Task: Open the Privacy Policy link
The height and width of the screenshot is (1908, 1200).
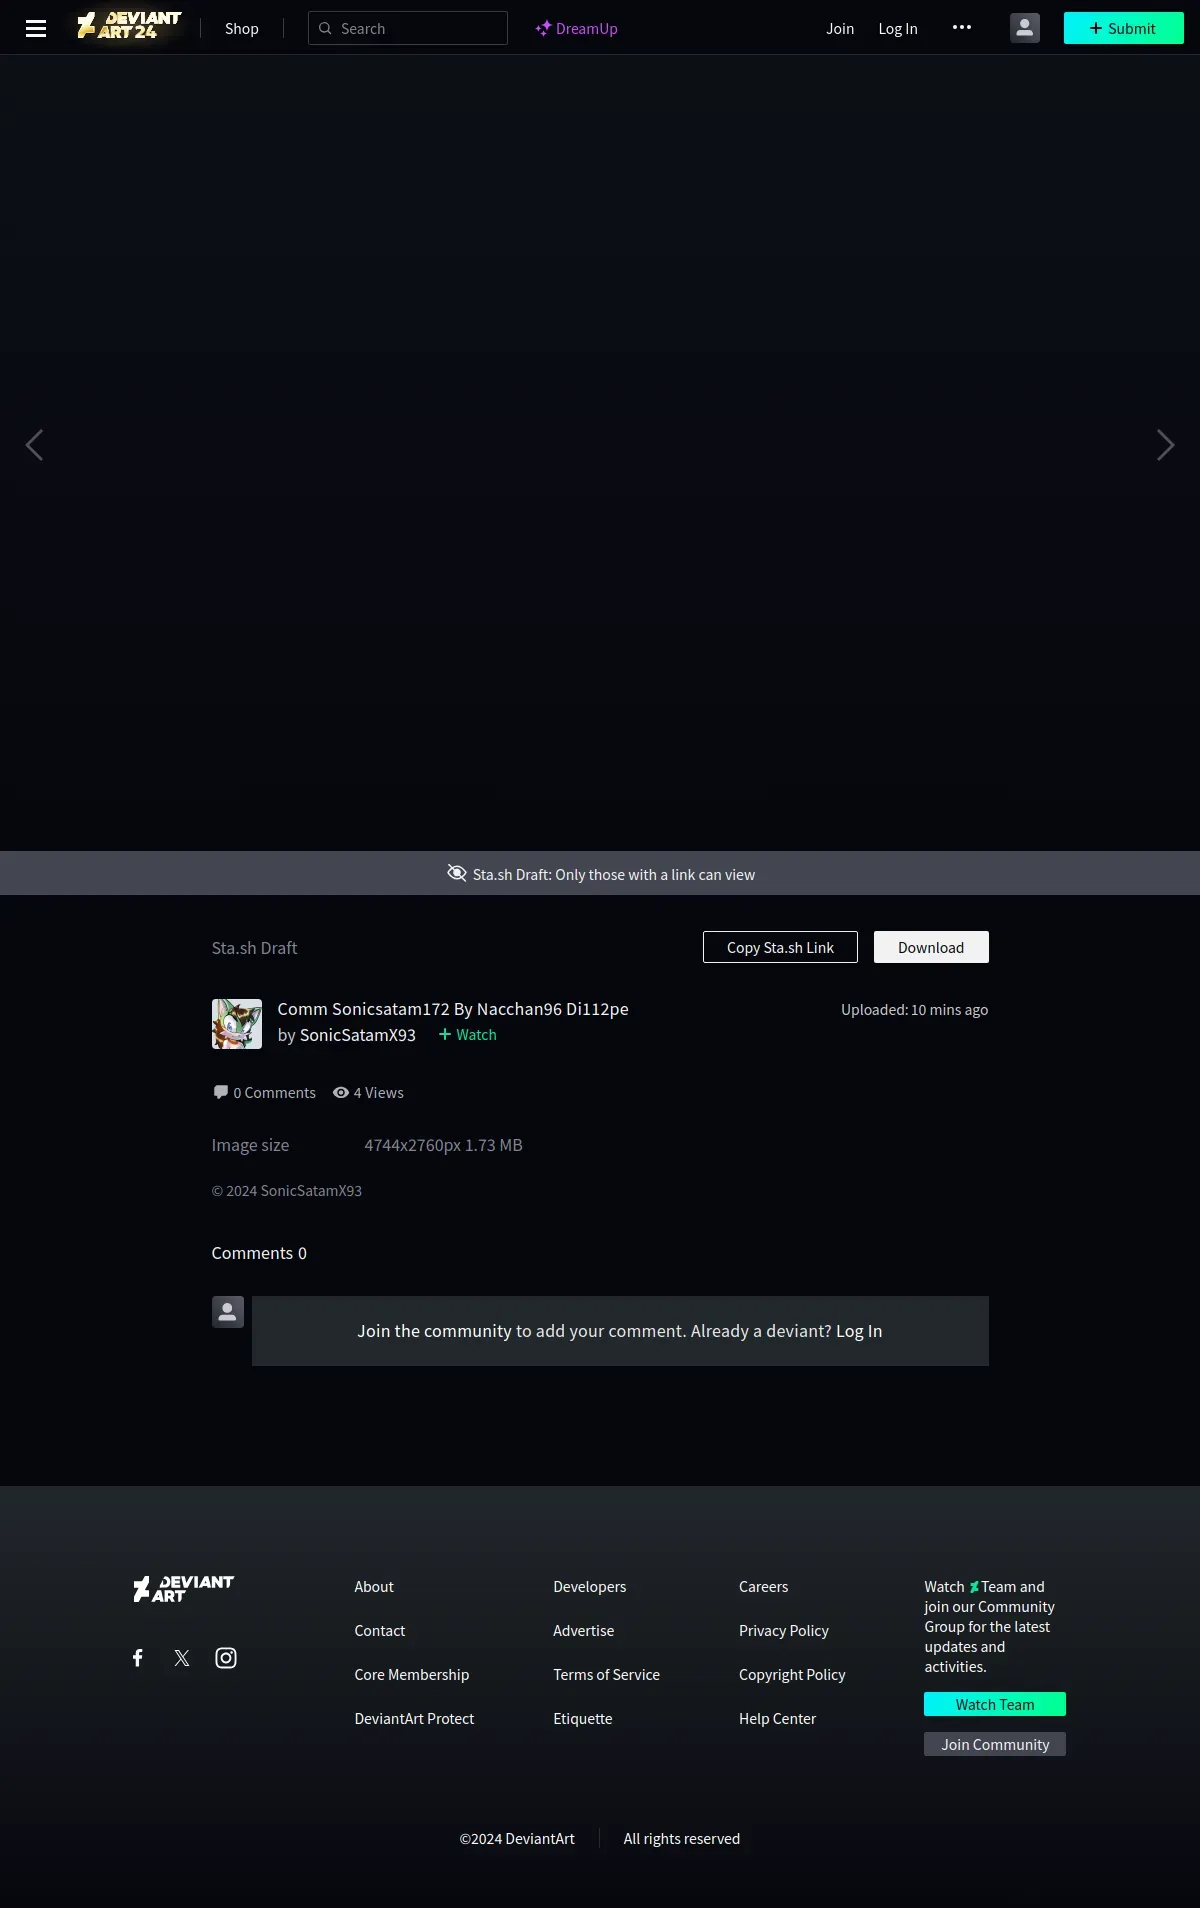Action: click(x=784, y=1631)
